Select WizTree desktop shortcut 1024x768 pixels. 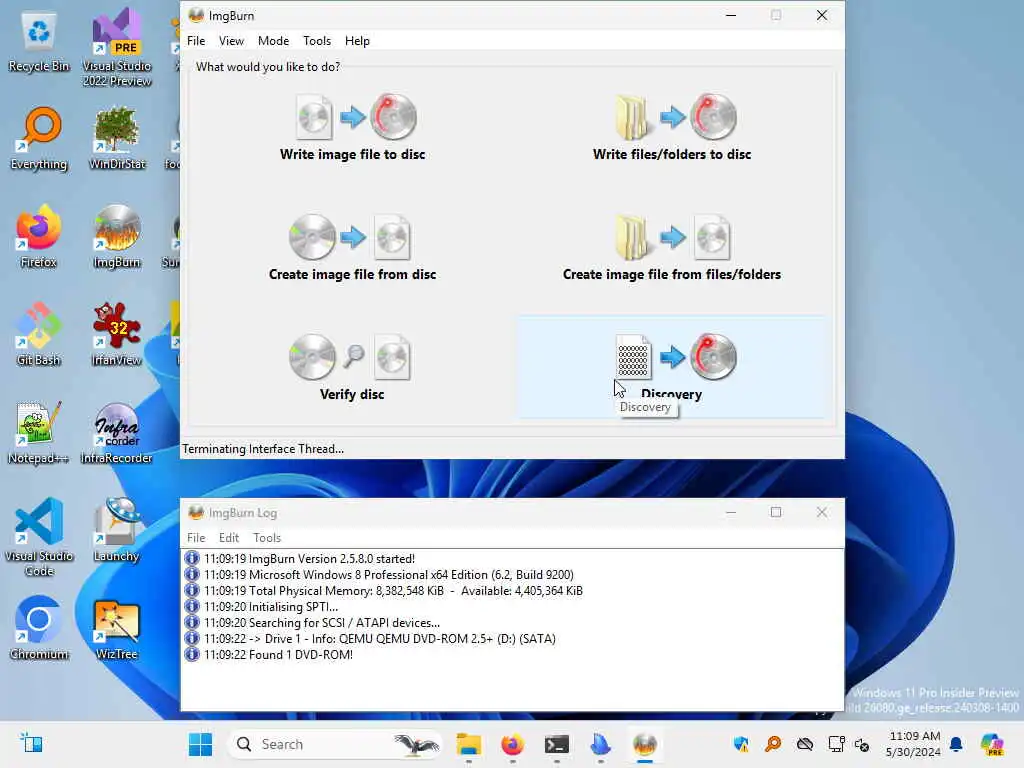pyautogui.click(x=117, y=628)
